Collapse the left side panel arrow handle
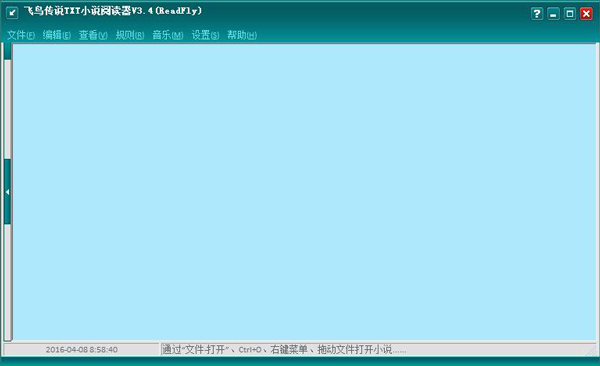This screenshot has height=366, width=600. pos(7,192)
